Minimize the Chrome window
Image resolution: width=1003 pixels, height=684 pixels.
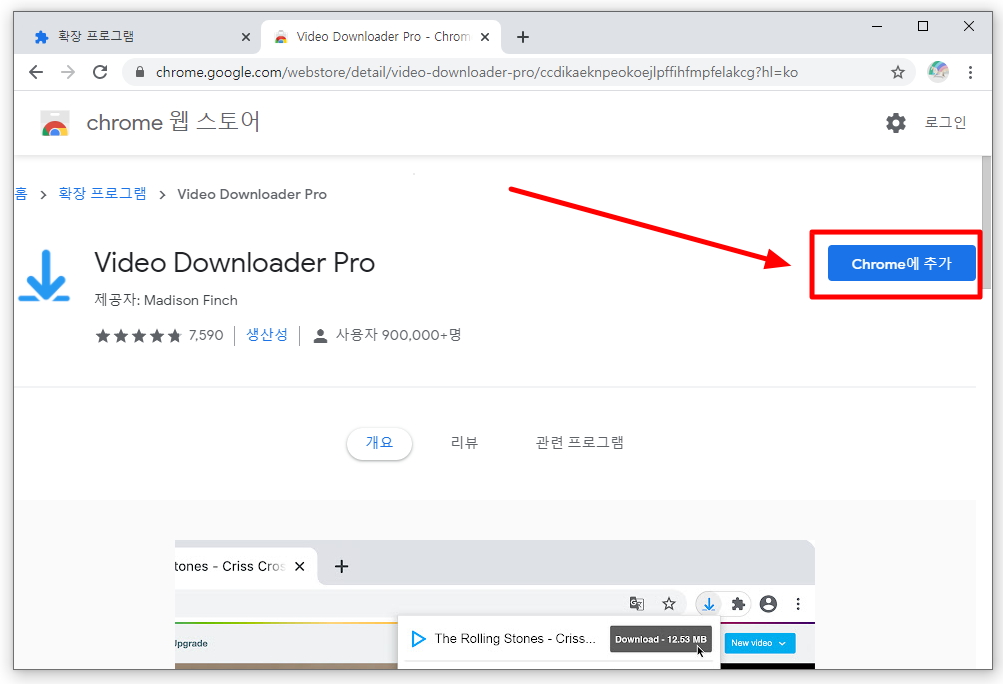click(x=877, y=26)
